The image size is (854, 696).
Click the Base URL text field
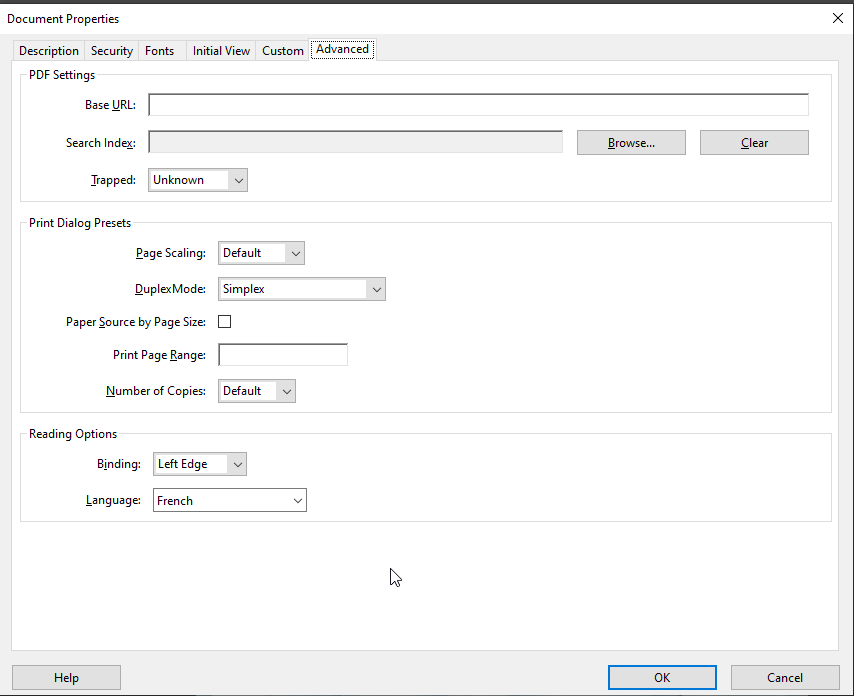478,105
